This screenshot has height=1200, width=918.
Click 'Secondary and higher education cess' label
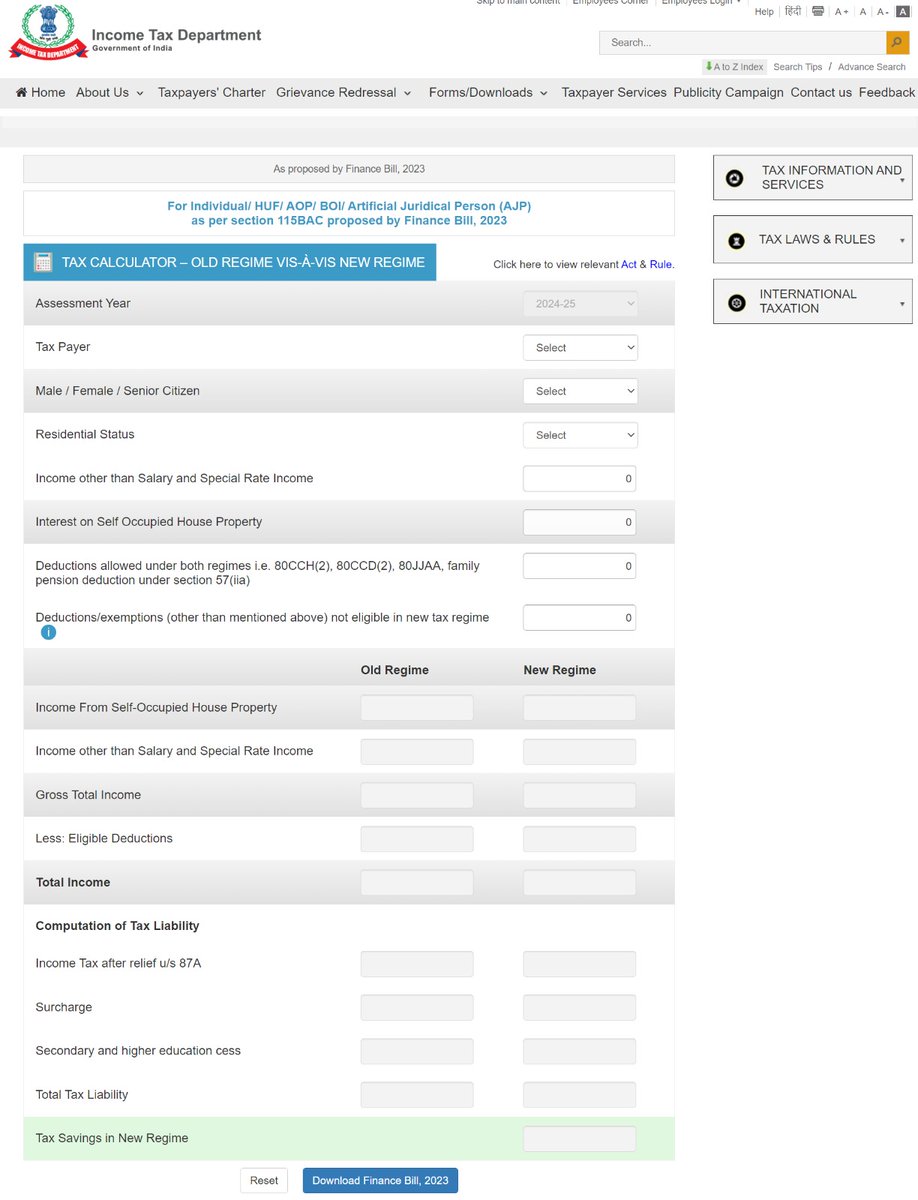tap(138, 1051)
